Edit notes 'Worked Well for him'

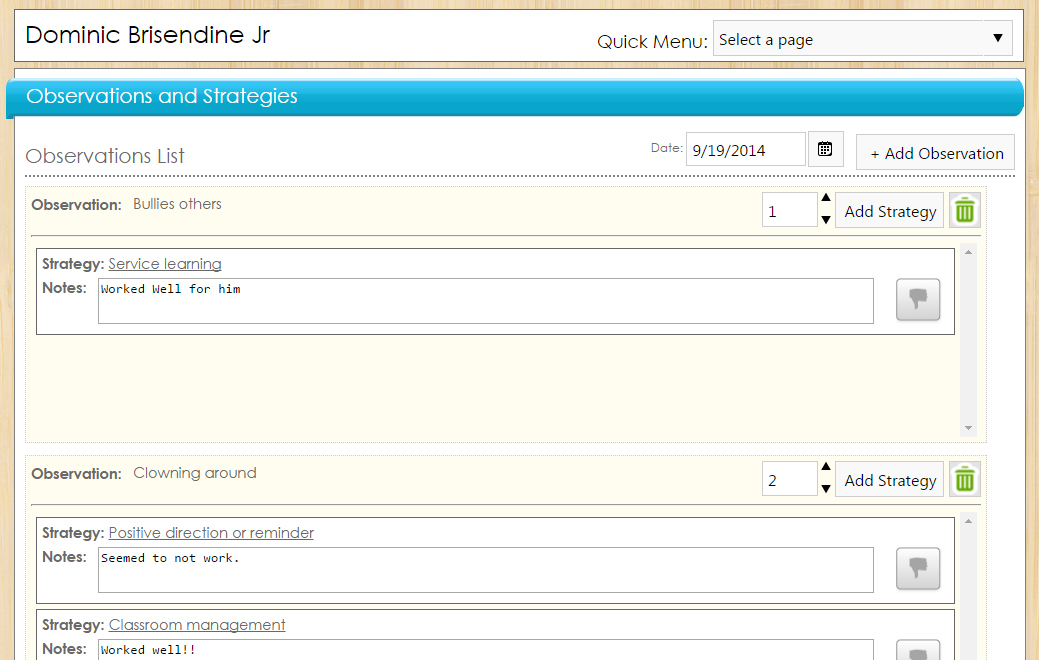486,301
